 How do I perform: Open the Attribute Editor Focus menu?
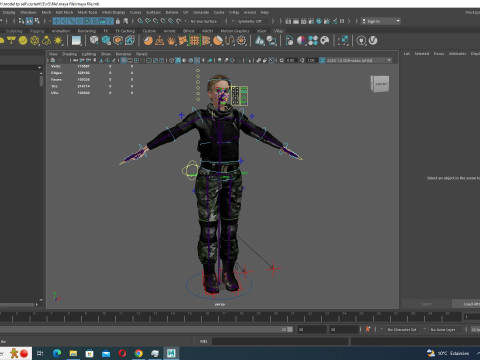coord(439,54)
